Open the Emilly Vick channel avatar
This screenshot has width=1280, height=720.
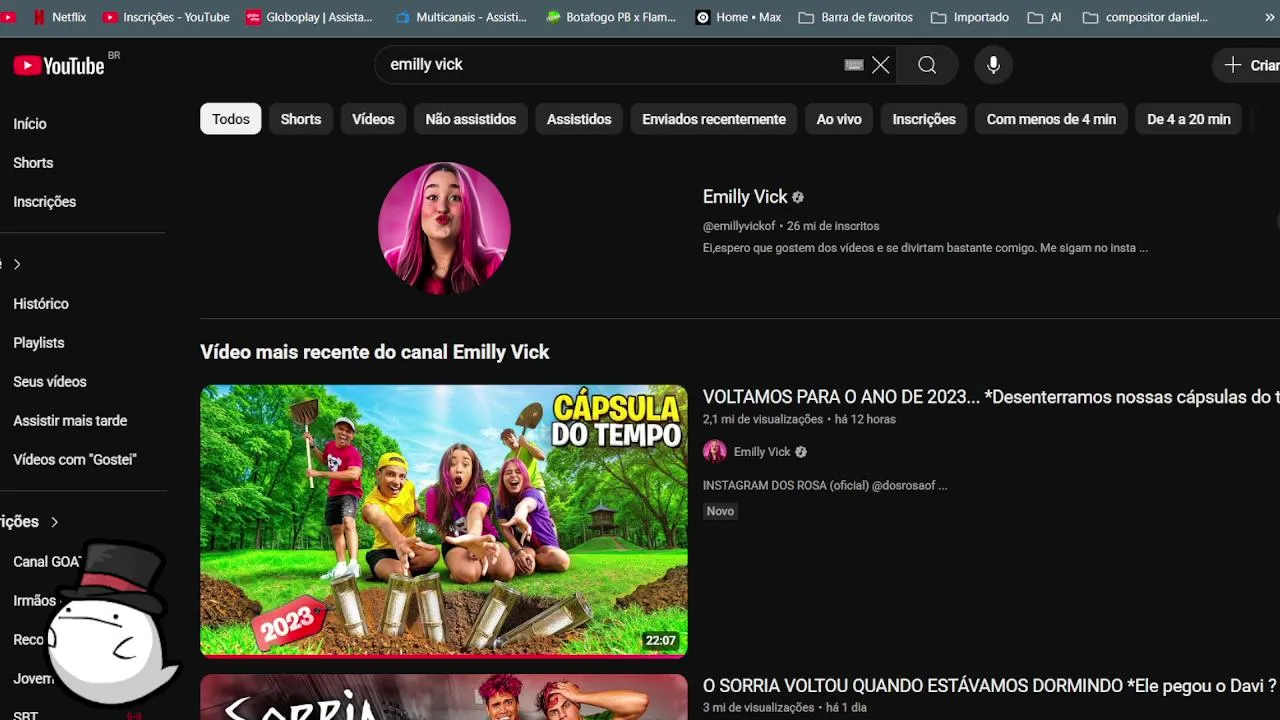click(x=444, y=228)
